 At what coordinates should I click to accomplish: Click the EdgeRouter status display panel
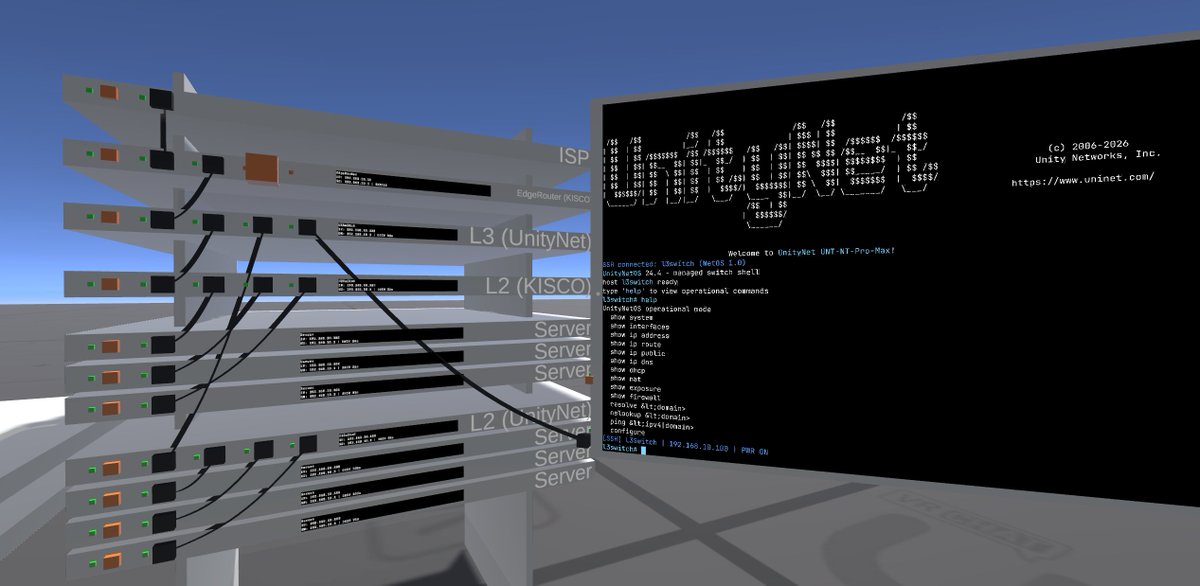[413, 182]
